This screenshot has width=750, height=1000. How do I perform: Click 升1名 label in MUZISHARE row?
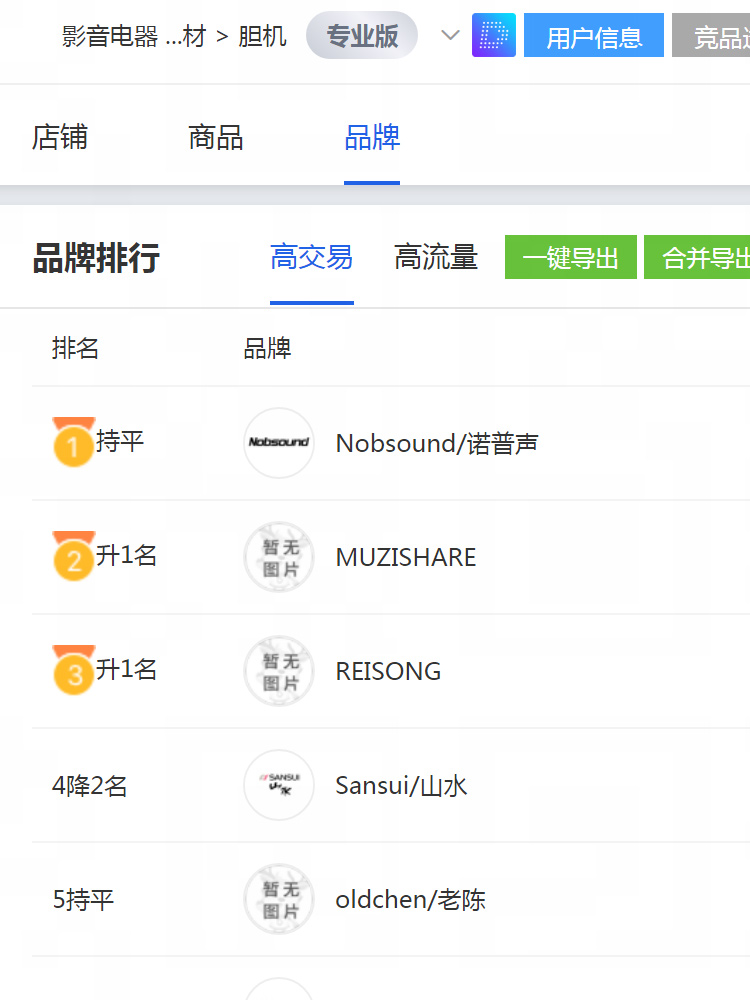[126, 555]
